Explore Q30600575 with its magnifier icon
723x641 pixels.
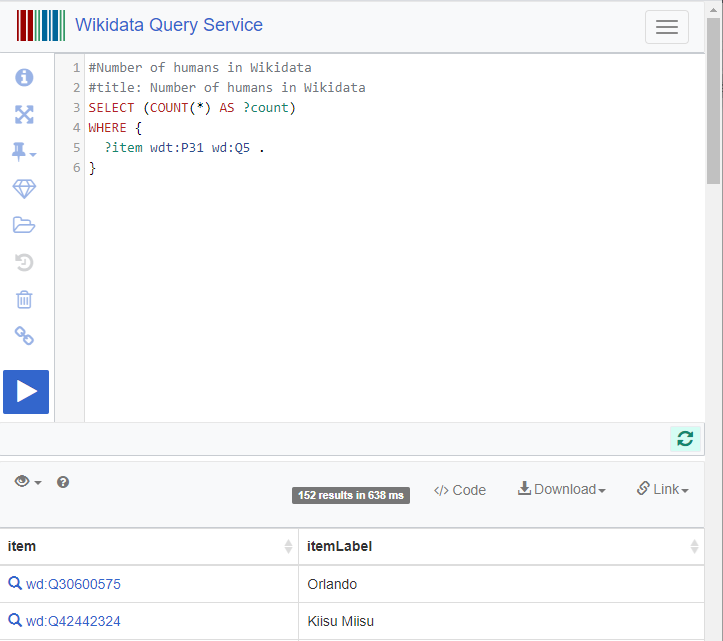(x=15, y=583)
